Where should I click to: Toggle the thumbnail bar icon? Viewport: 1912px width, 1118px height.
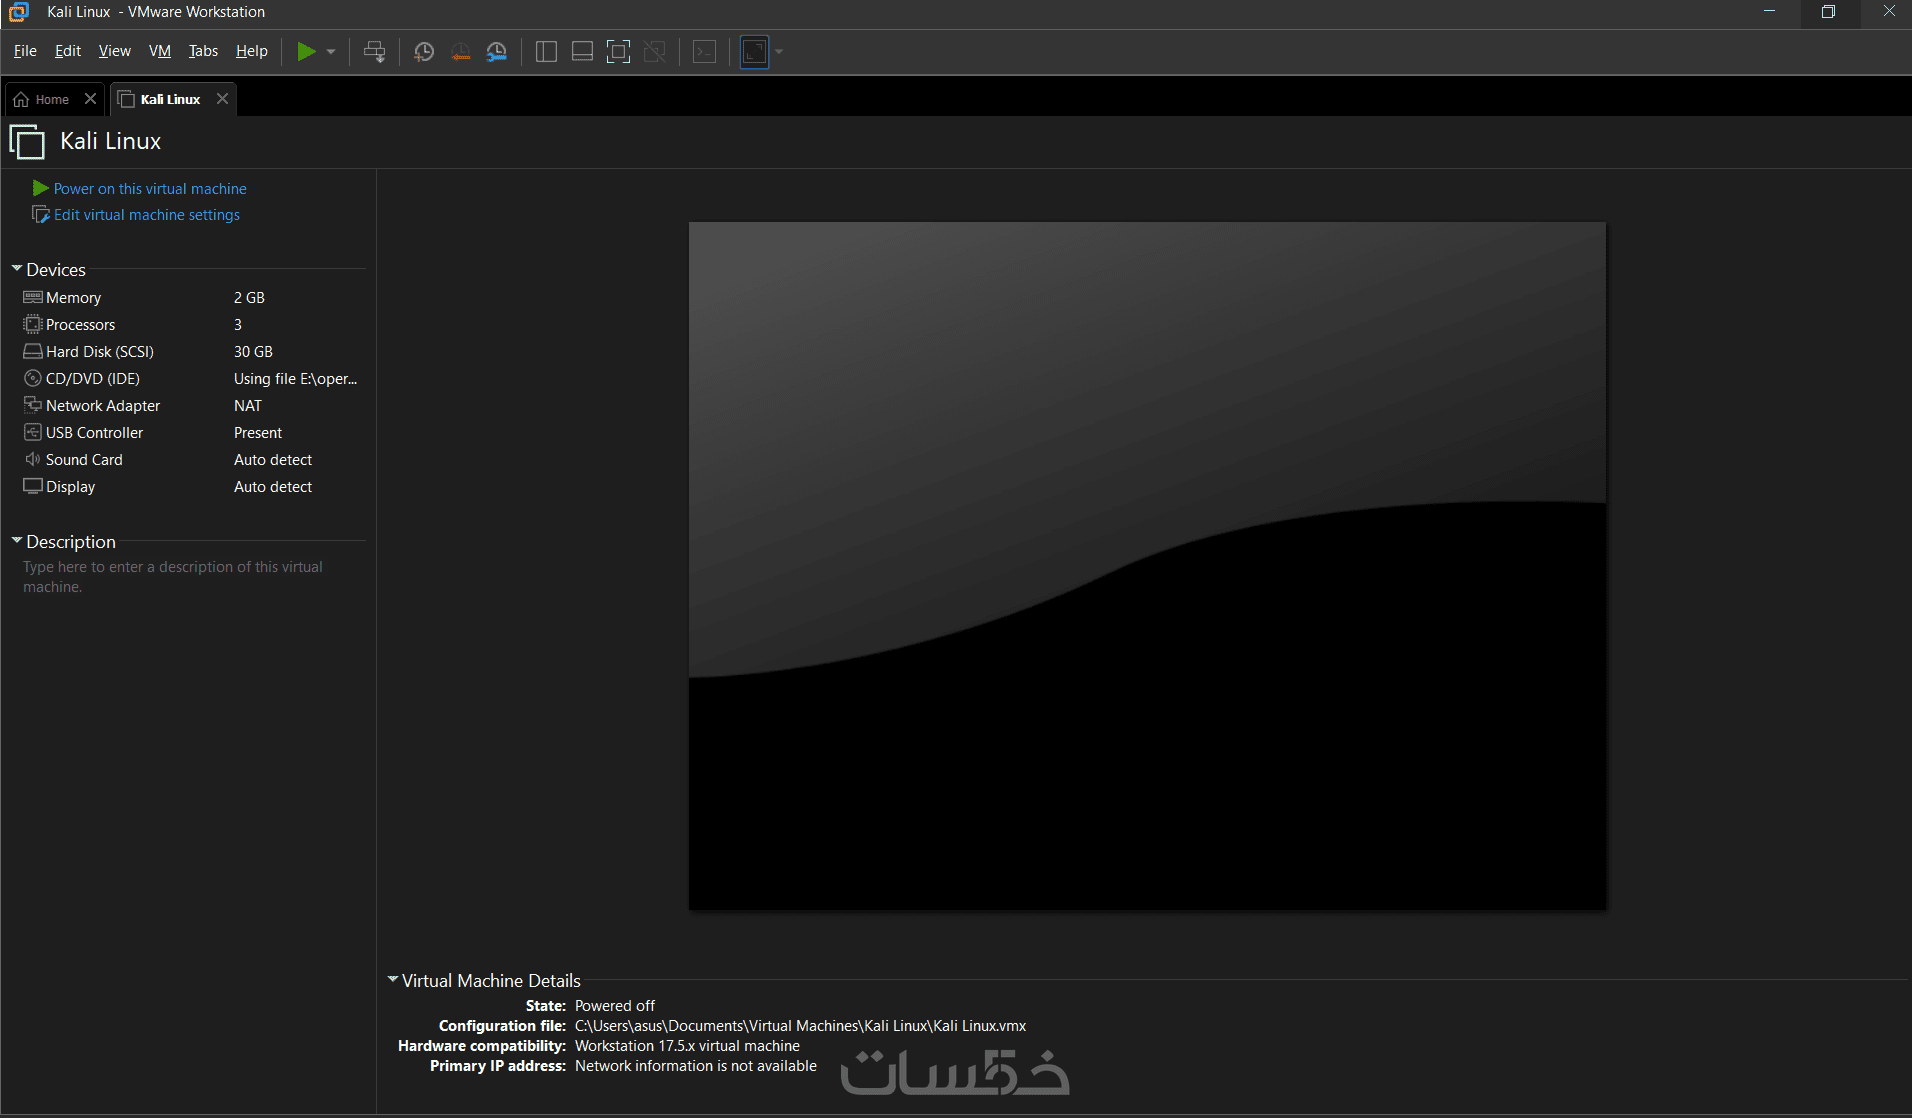tap(582, 52)
